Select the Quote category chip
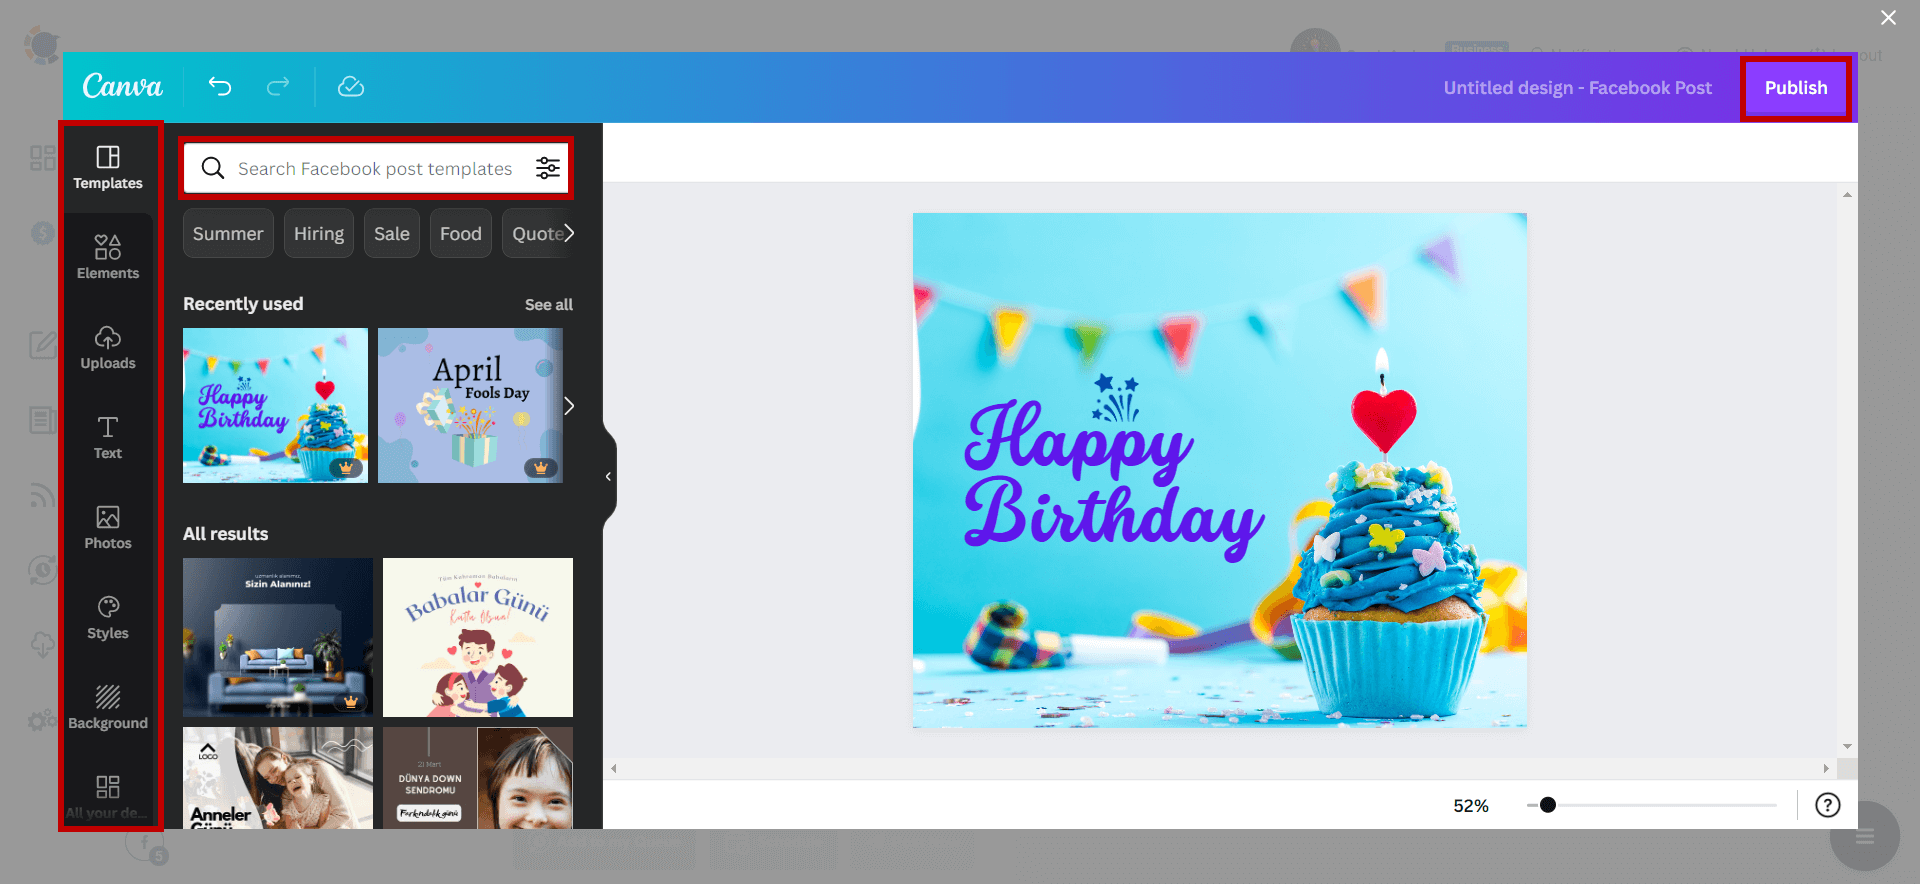The image size is (1920, 884). tap(538, 233)
